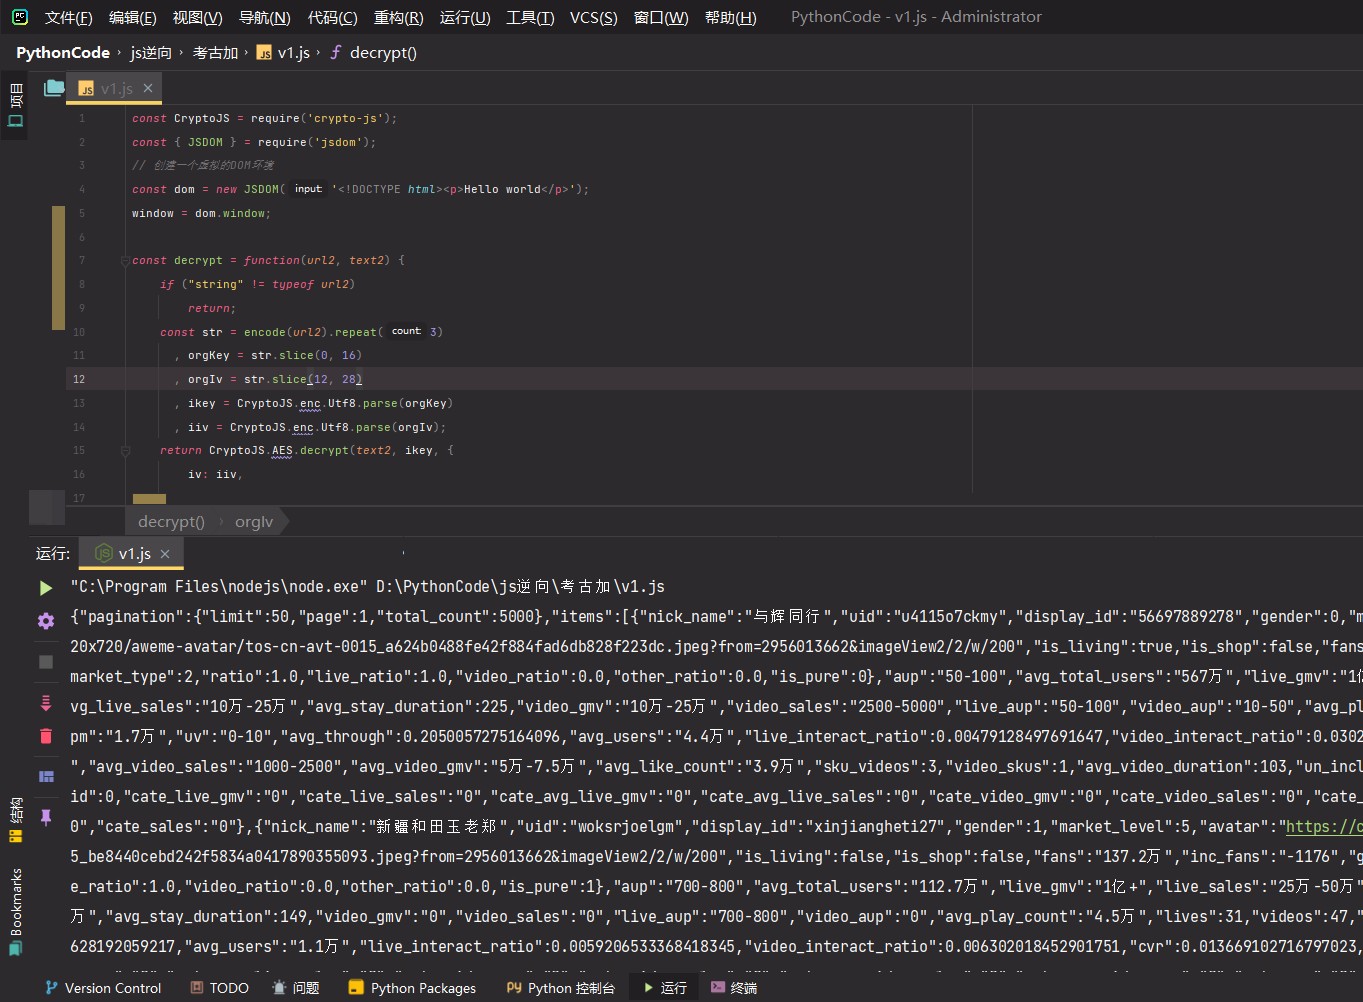Open the Version Control tool window
This screenshot has height=1002, width=1363.
(103, 987)
